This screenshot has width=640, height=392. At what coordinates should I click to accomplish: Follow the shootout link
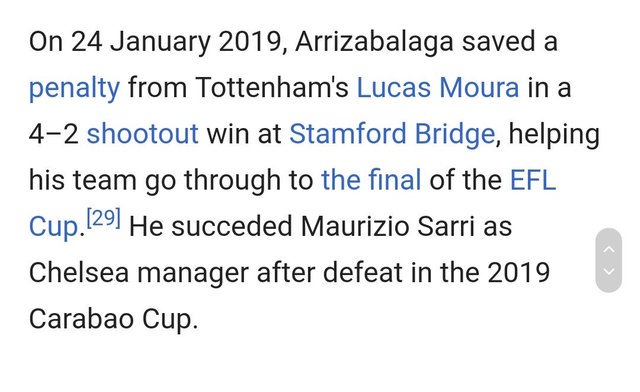point(142,134)
